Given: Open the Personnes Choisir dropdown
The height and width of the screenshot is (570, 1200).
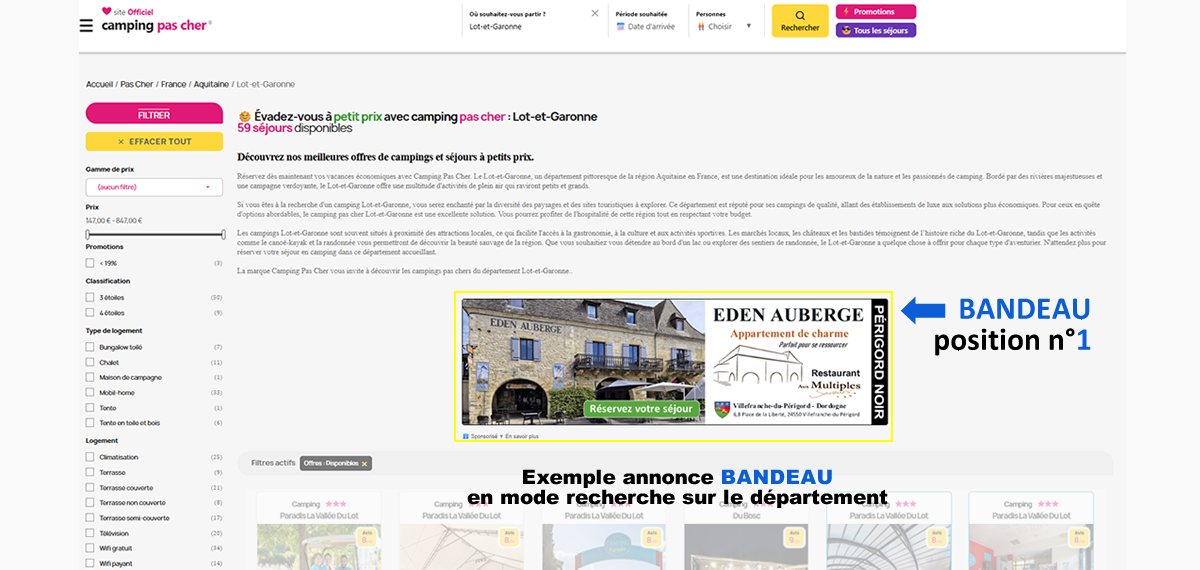Looking at the screenshot, I should [724, 27].
